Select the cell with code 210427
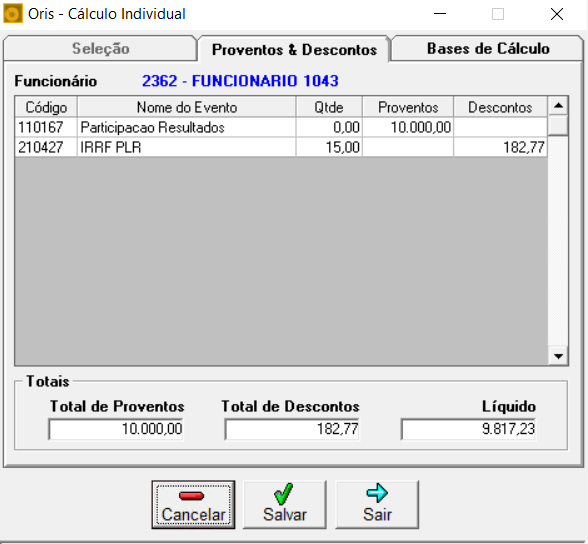Viewport: 588px width, 544px height. [x=46, y=147]
